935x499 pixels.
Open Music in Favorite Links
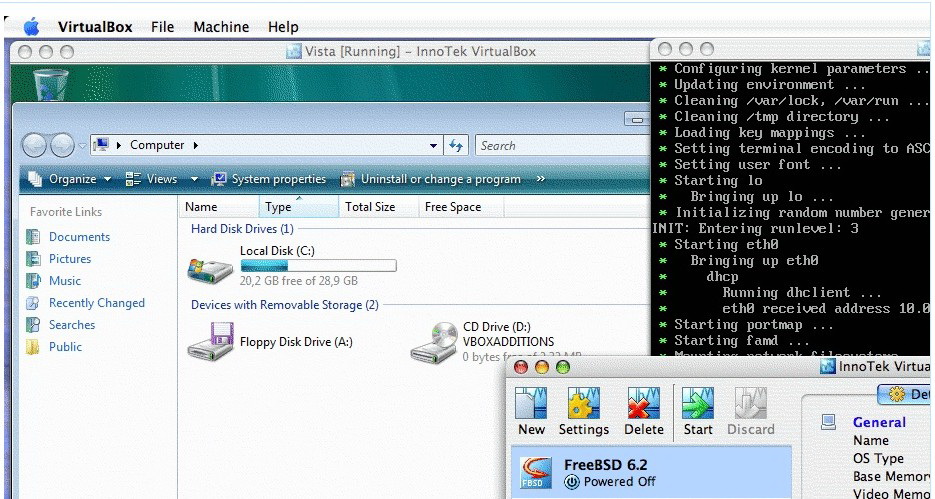click(x=64, y=281)
